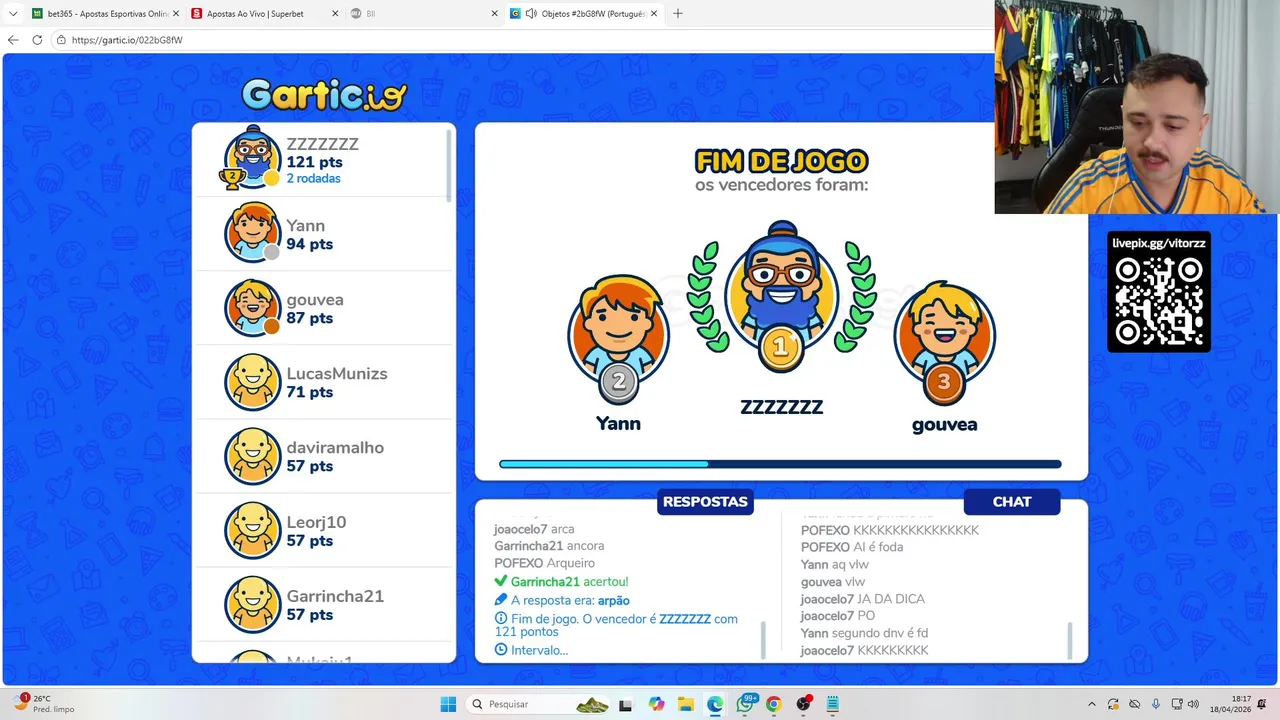Viewport: 1280px width, 720px height.
Task: Click the trophy badge beside ZZZZZZZ
Action: click(232, 178)
